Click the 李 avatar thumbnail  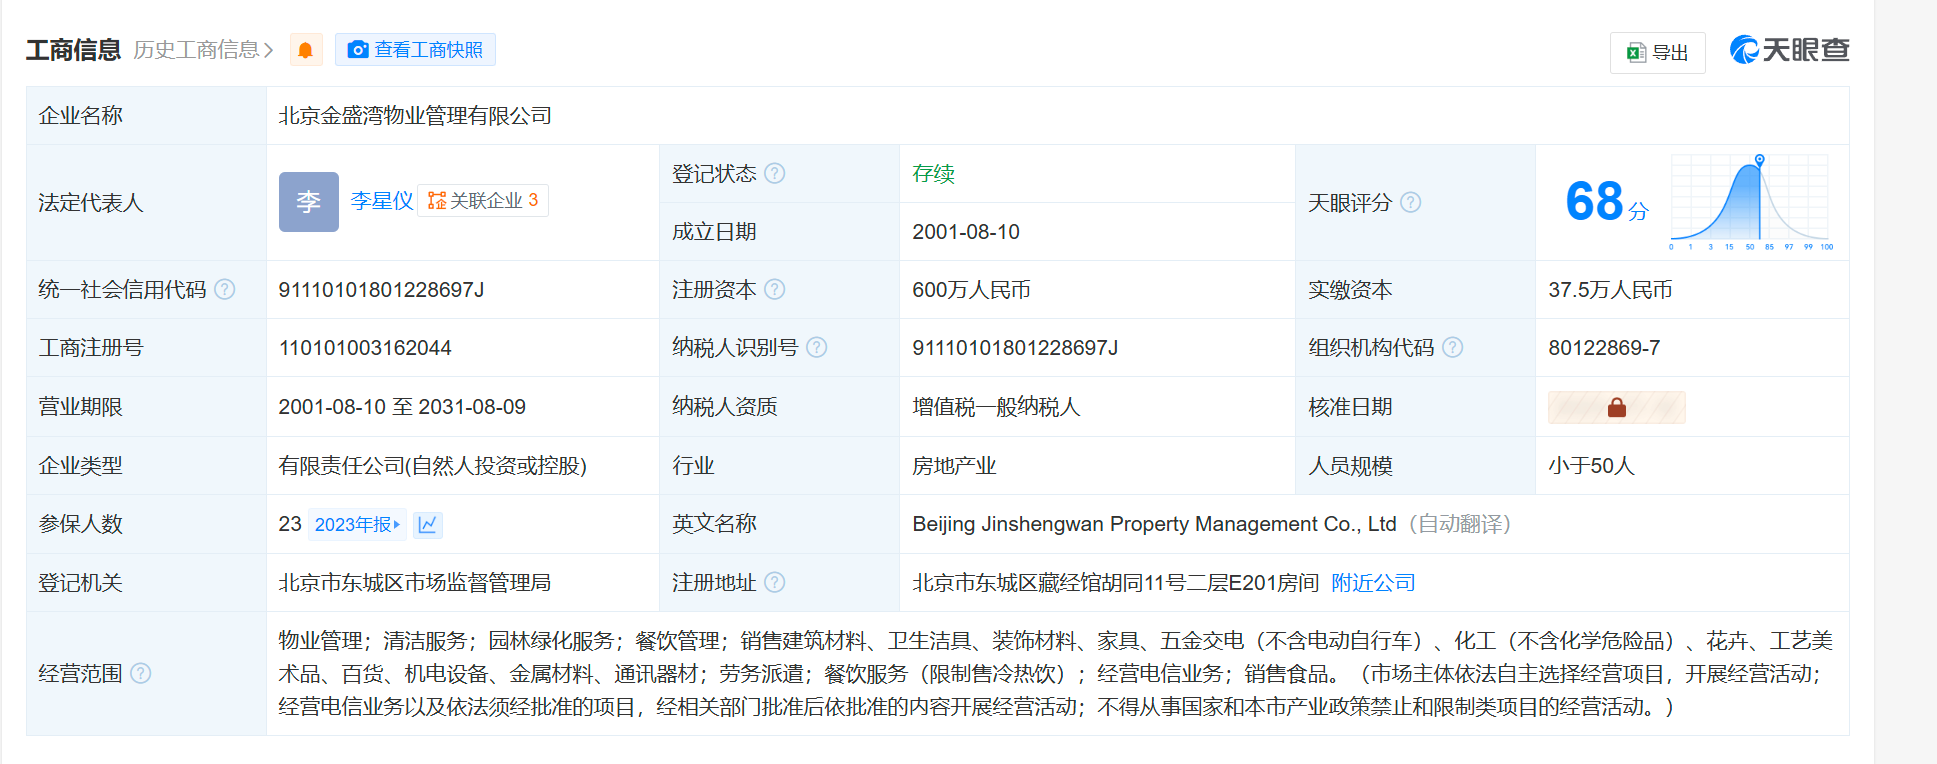[308, 202]
